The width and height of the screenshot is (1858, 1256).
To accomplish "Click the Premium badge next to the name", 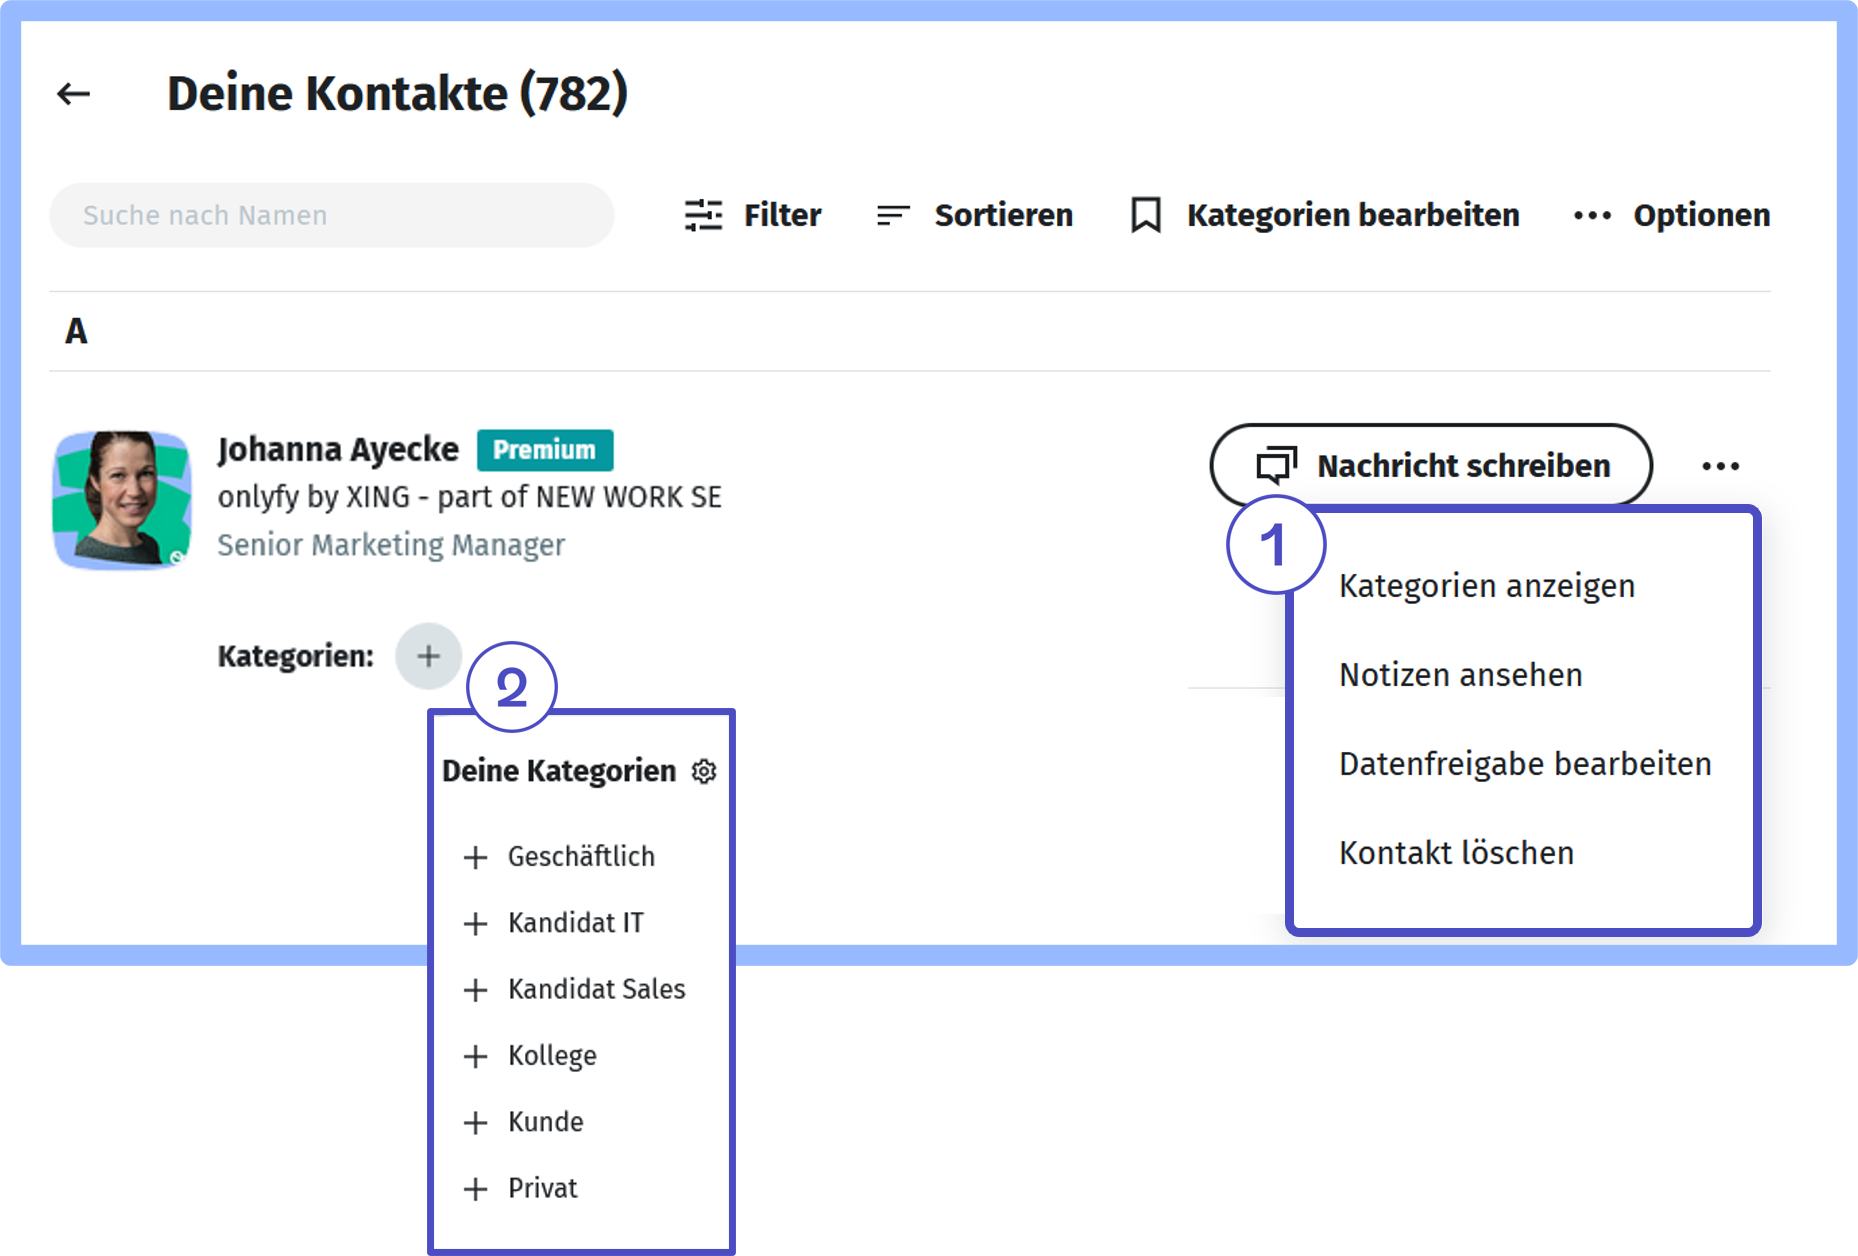I will pyautogui.click(x=546, y=449).
